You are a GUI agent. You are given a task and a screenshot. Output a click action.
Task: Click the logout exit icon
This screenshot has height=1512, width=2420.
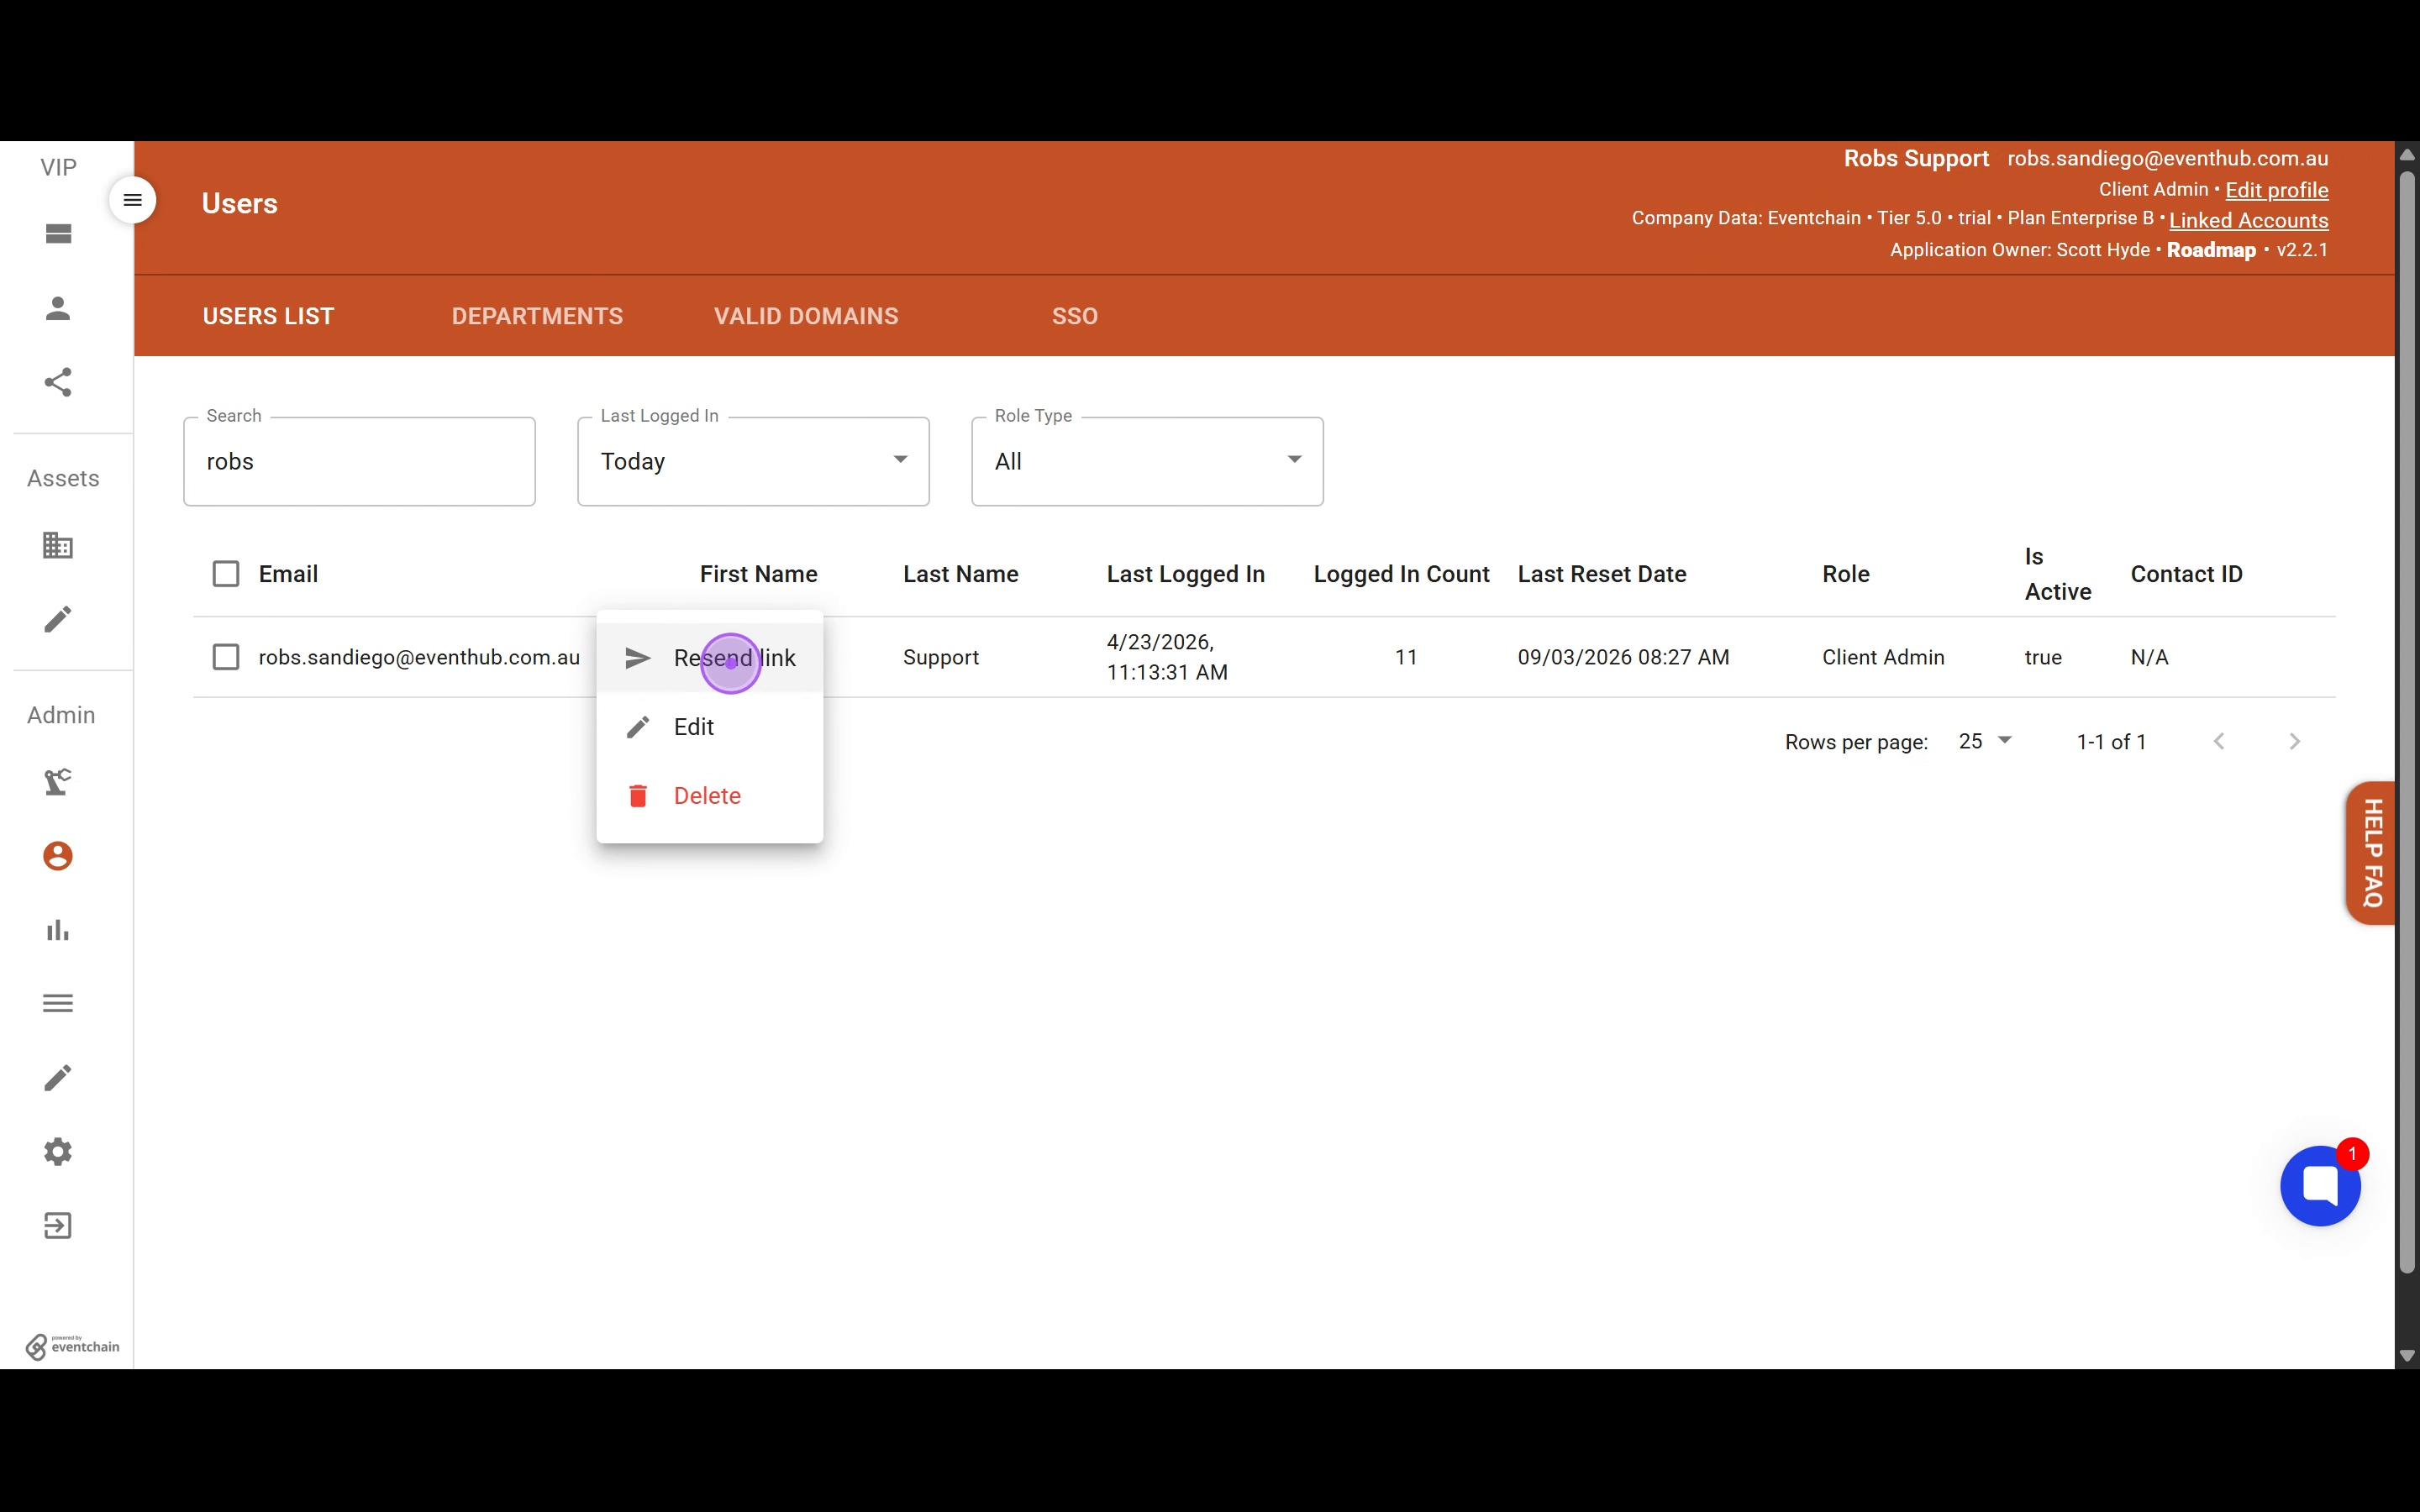pyautogui.click(x=58, y=1225)
